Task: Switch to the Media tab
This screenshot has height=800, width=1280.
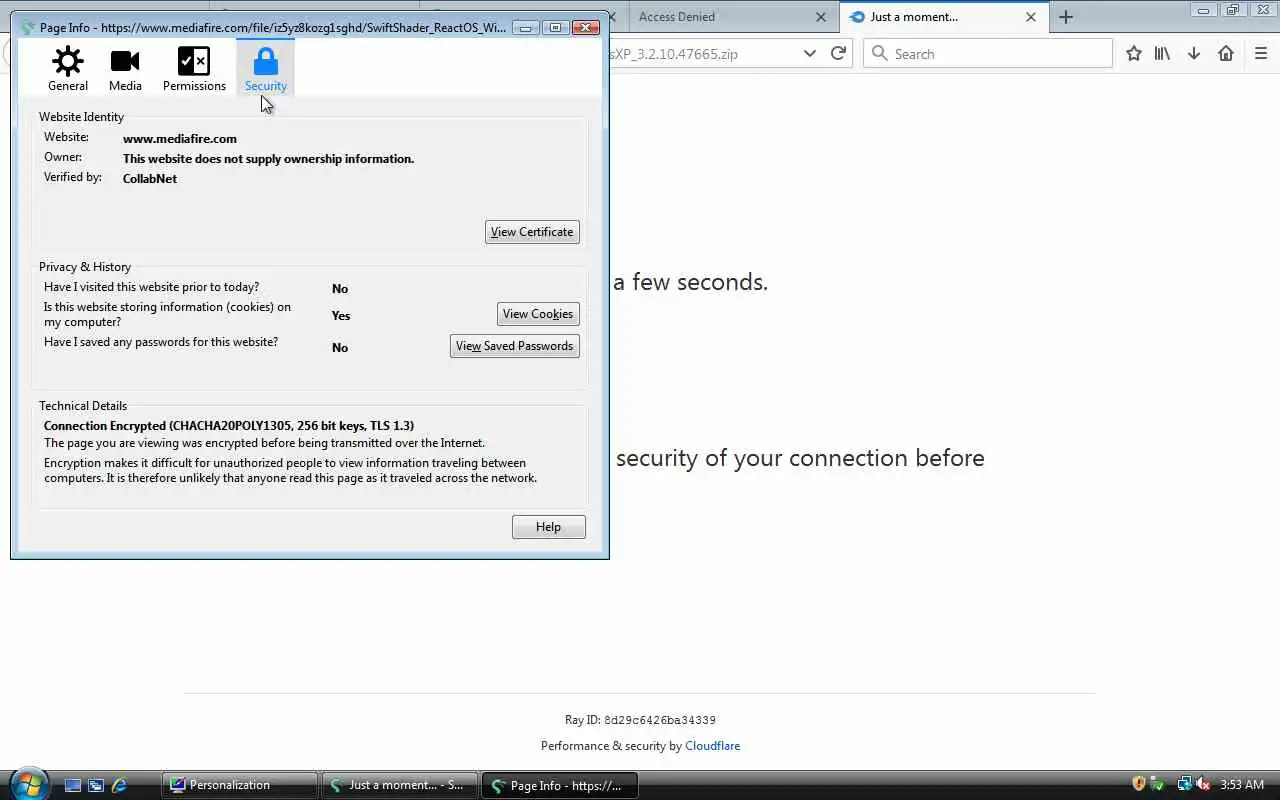Action: pyautogui.click(x=125, y=69)
